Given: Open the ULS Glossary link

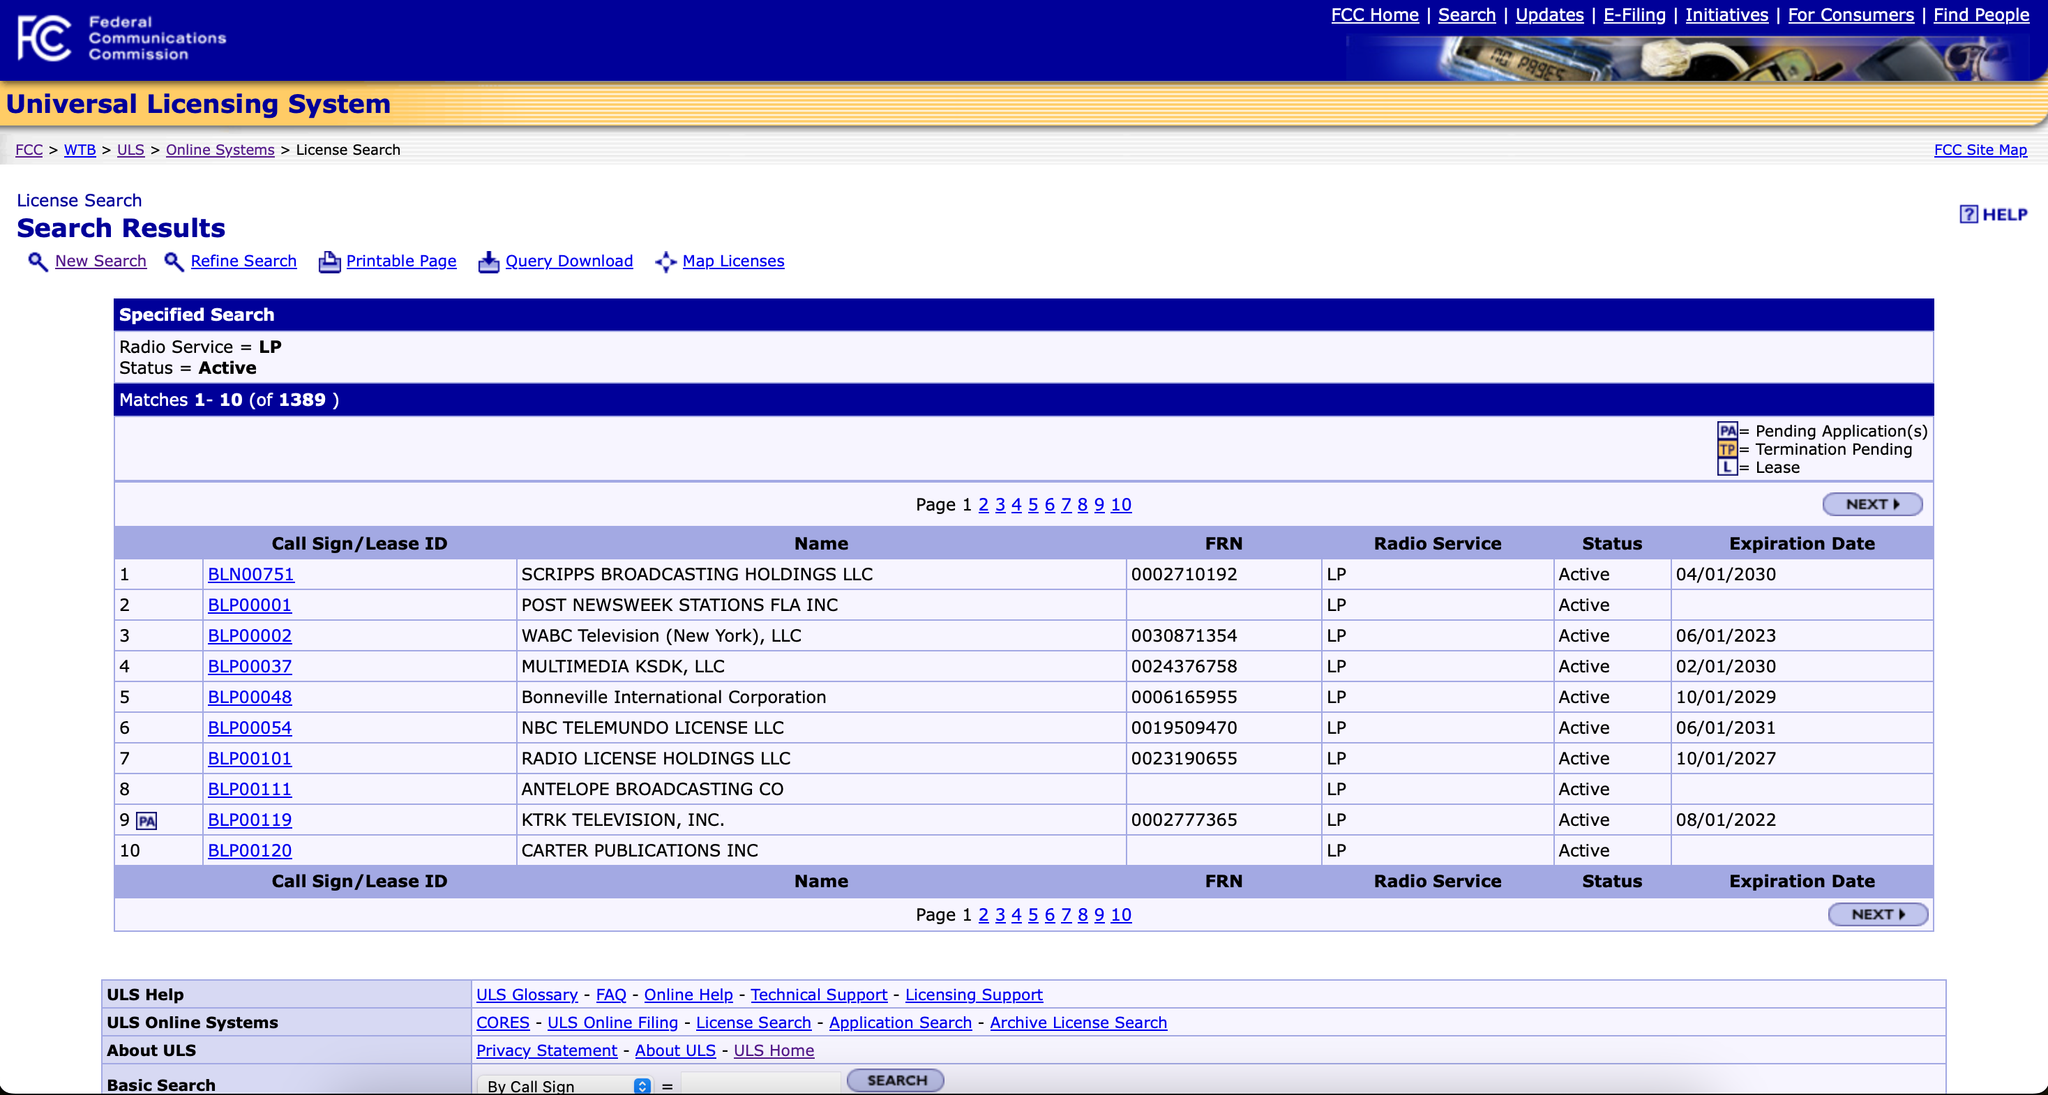Looking at the screenshot, I should (527, 995).
